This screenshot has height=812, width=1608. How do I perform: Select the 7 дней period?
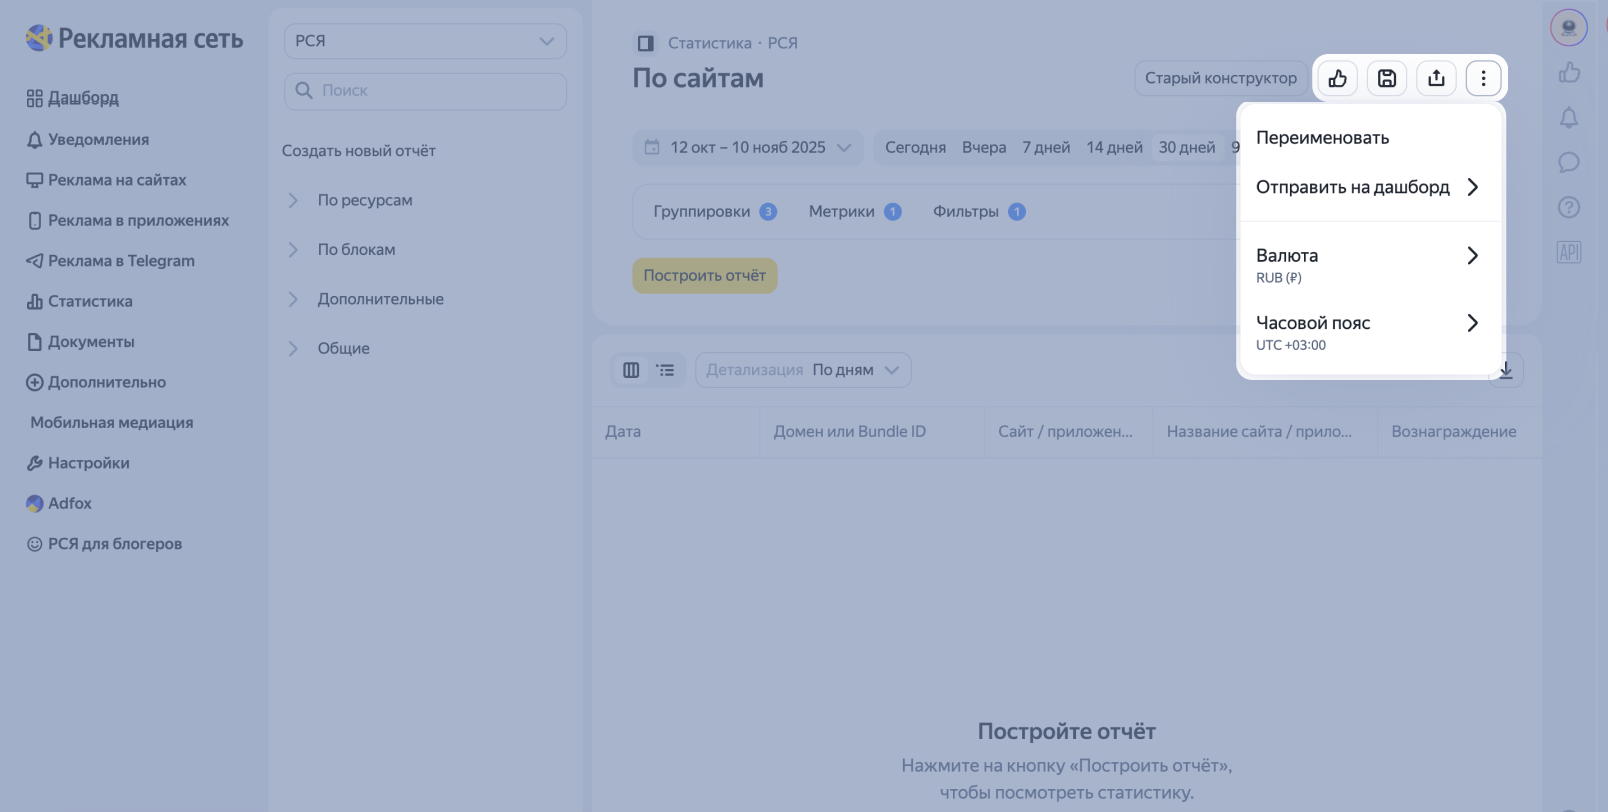point(1046,147)
